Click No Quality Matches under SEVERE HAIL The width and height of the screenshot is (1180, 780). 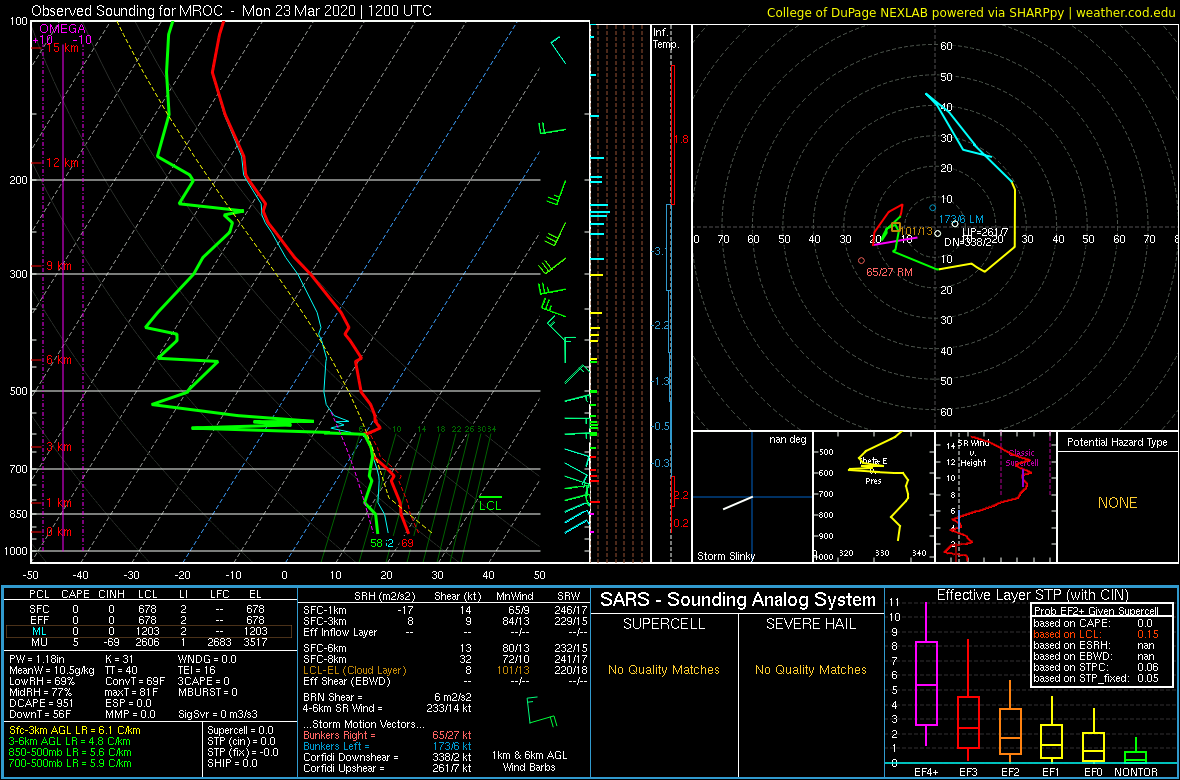pos(810,669)
